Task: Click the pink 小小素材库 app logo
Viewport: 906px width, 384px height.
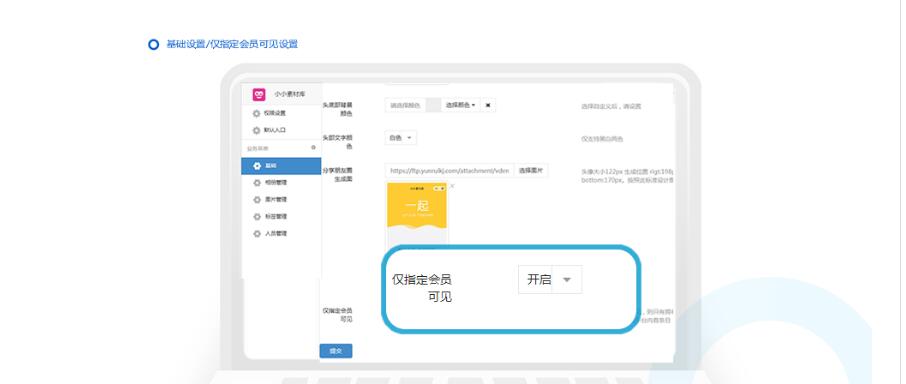Action: click(259, 94)
